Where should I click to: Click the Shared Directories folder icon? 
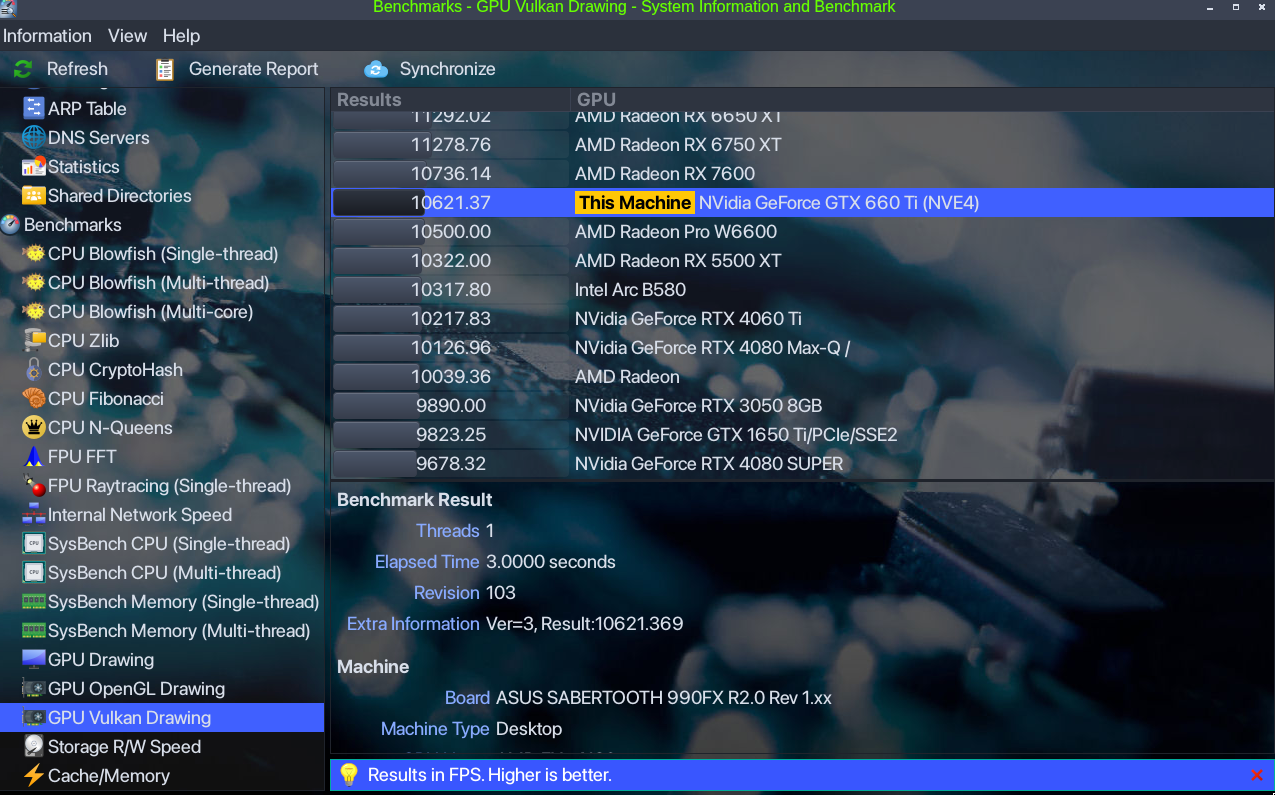point(34,195)
